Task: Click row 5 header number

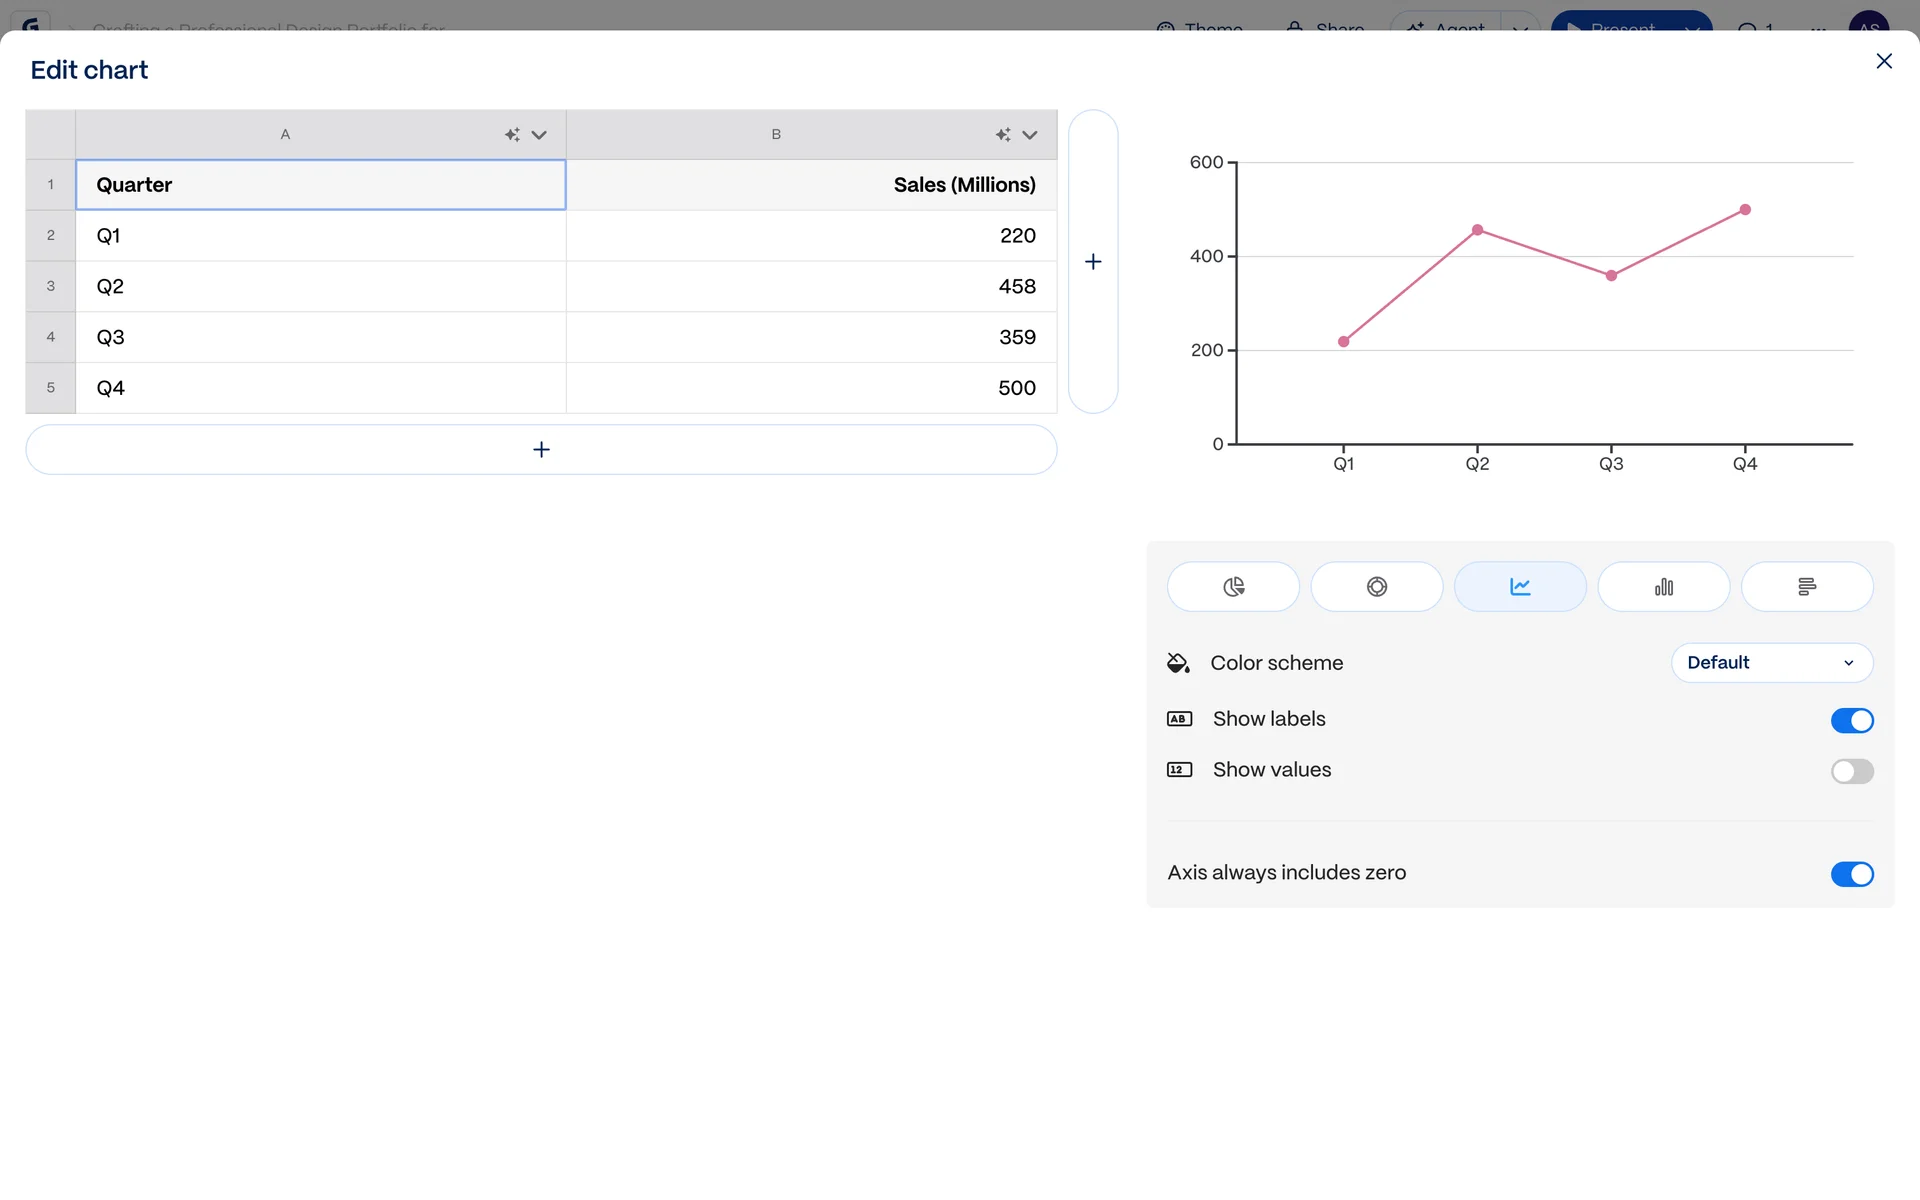Action: coord(51,388)
